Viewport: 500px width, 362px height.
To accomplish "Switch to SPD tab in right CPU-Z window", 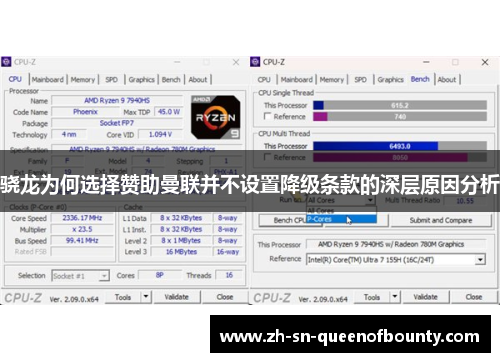I will [x=360, y=80].
